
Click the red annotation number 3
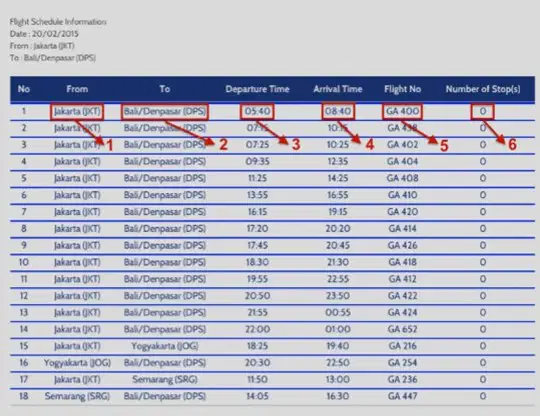tap(296, 145)
